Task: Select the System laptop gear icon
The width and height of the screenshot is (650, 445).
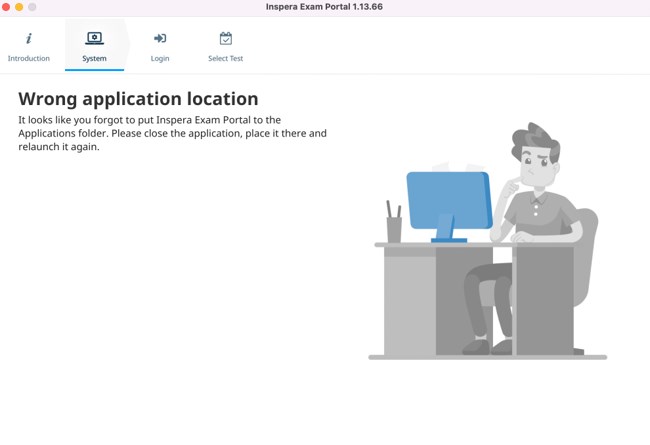Action: pos(95,39)
